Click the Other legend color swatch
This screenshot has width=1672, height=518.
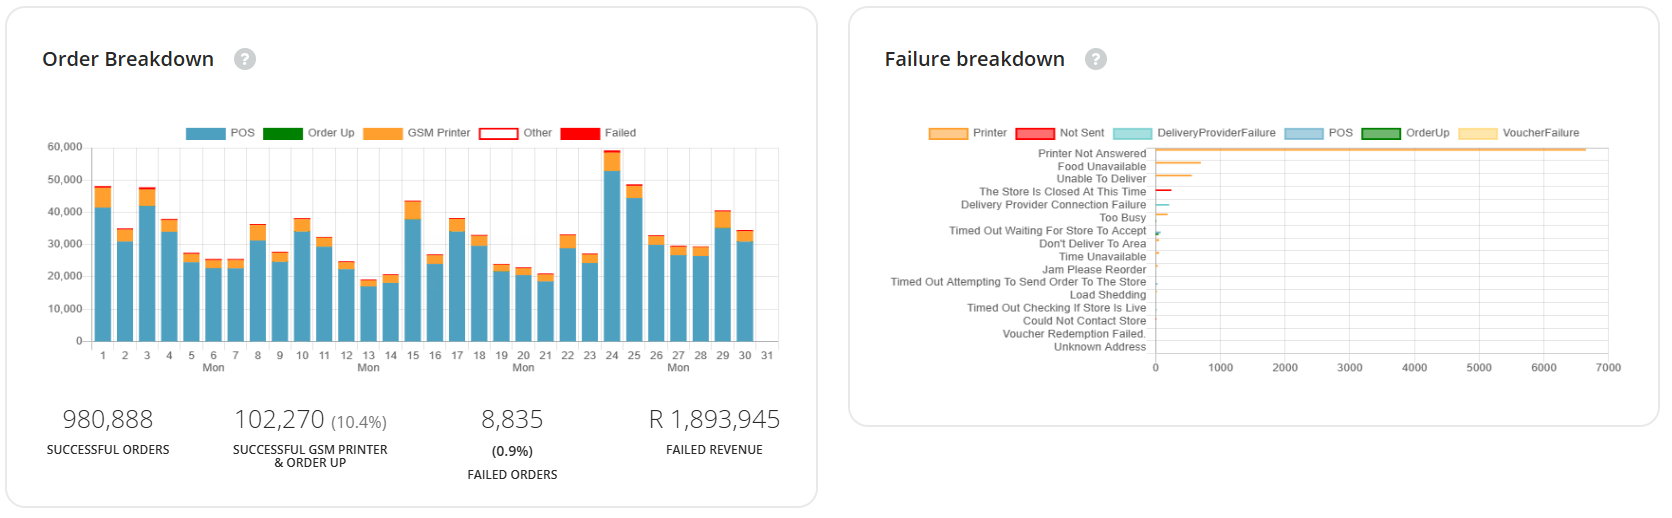(x=498, y=133)
